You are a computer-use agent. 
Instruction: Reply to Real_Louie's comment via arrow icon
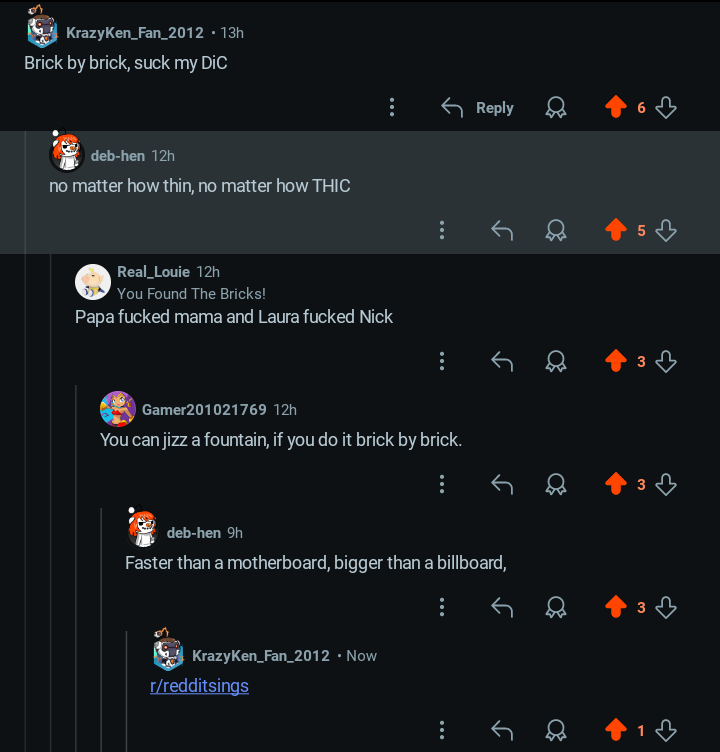click(502, 361)
